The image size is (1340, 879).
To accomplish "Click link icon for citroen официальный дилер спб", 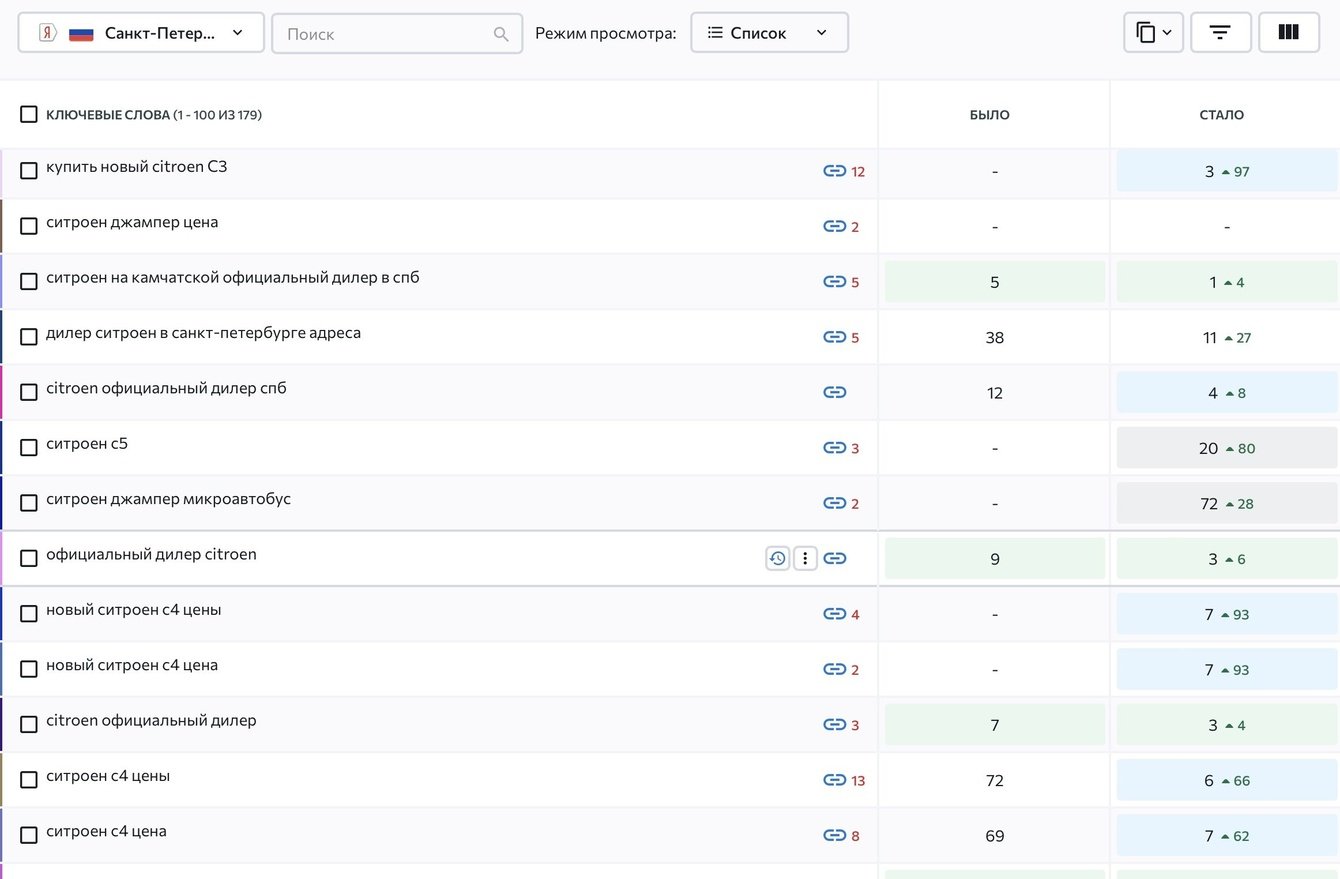I will [x=834, y=392].
